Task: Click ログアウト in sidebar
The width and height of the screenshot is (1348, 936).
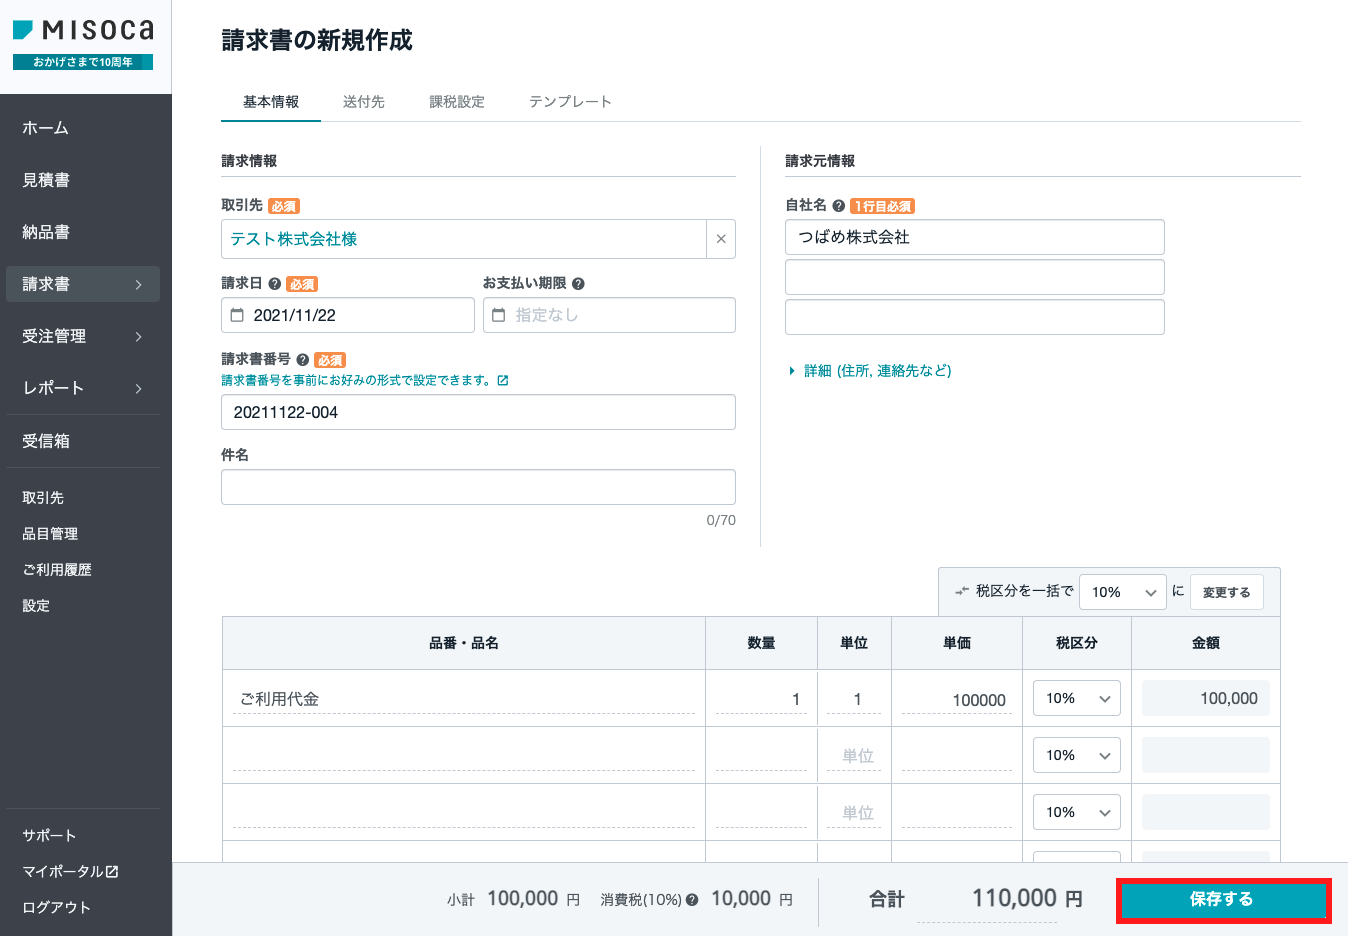Action: (56, 908)
